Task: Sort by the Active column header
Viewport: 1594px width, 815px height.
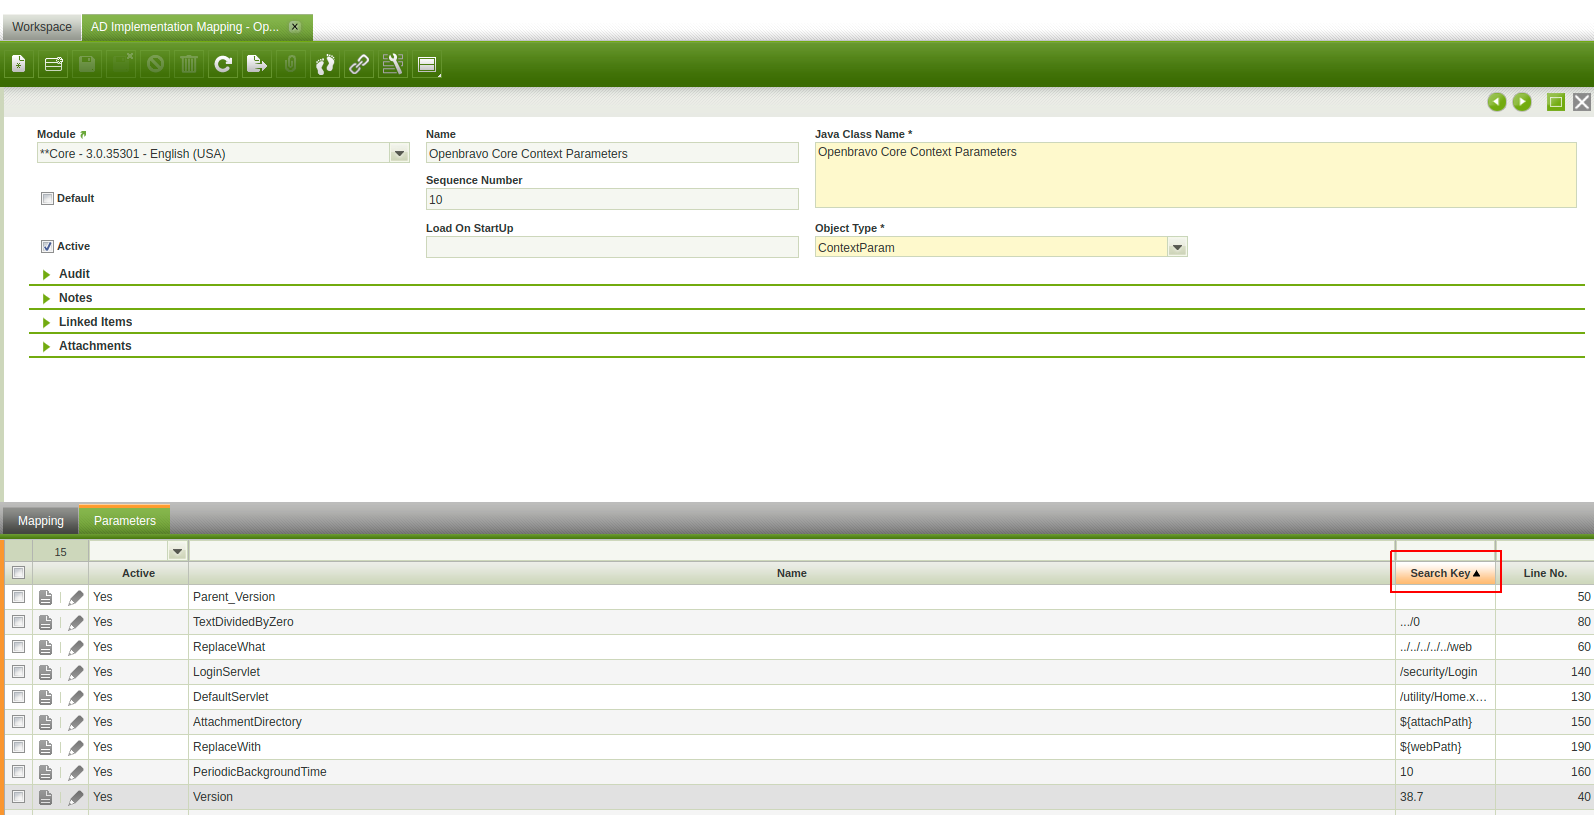Action: (138, 573)
